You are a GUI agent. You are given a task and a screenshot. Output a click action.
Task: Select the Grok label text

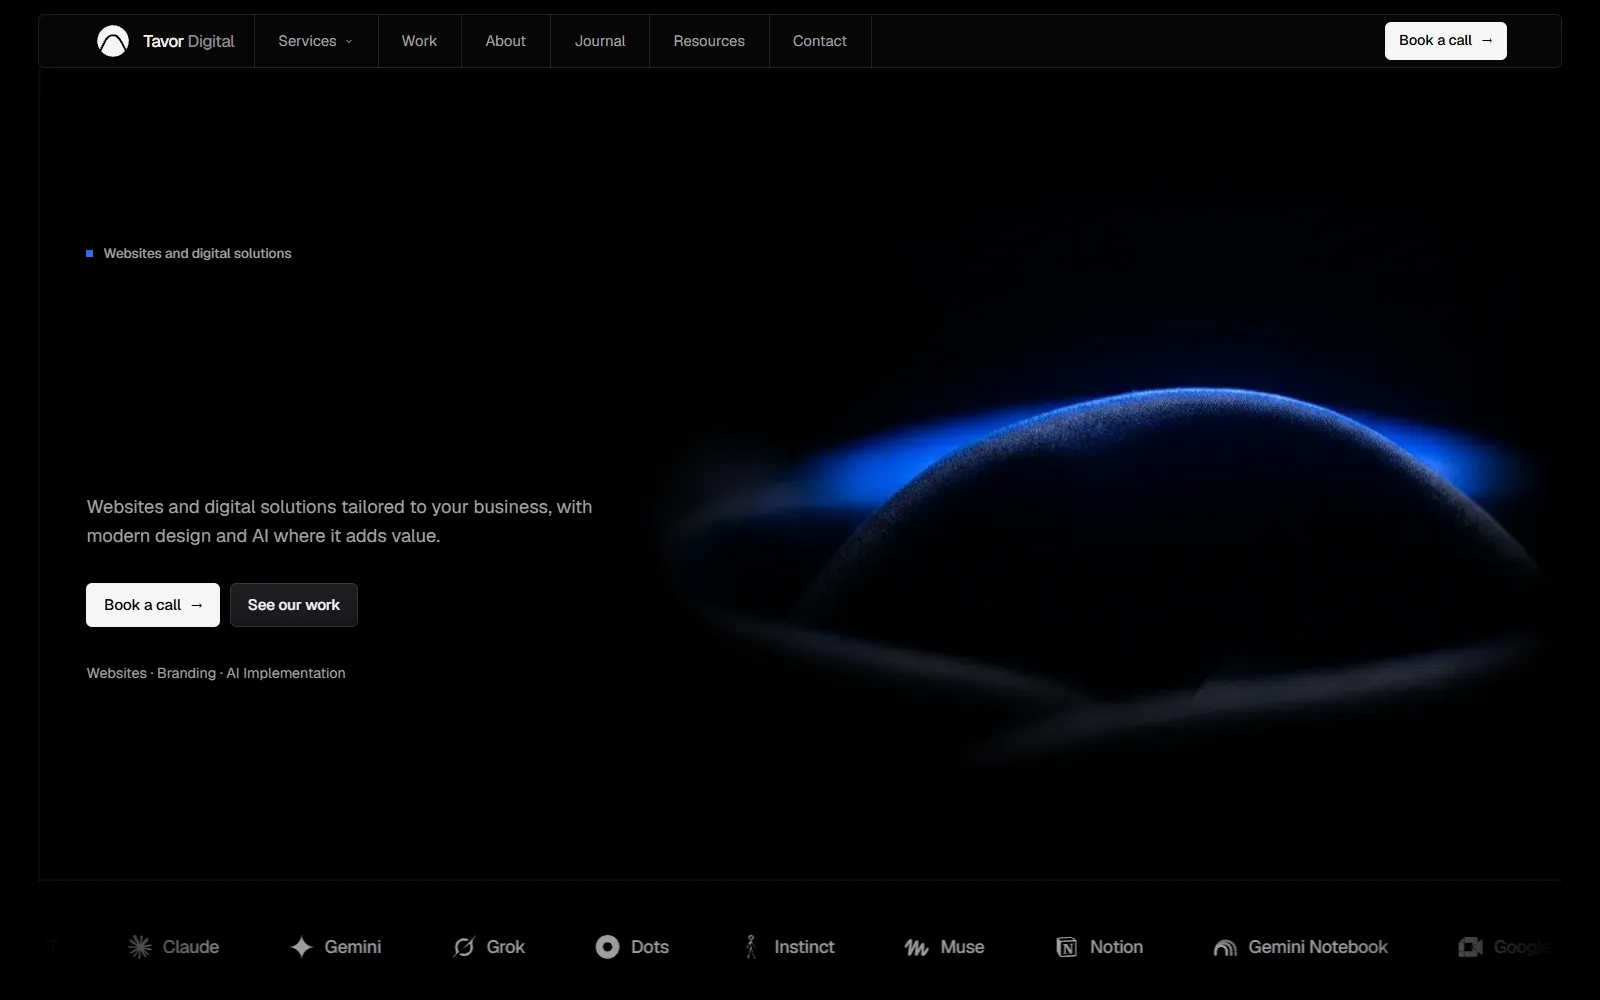[506, 947]
